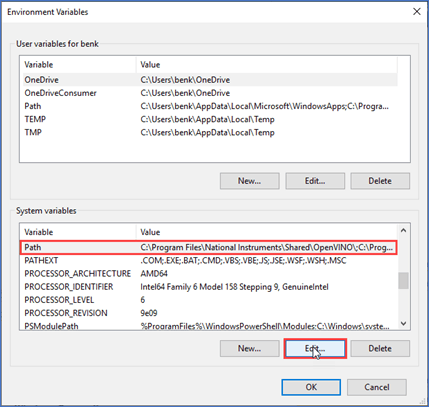Dismiss the dialog with Cancel
Image resolution: width=429 pixels, height=407 pixels.
point(377,387)
